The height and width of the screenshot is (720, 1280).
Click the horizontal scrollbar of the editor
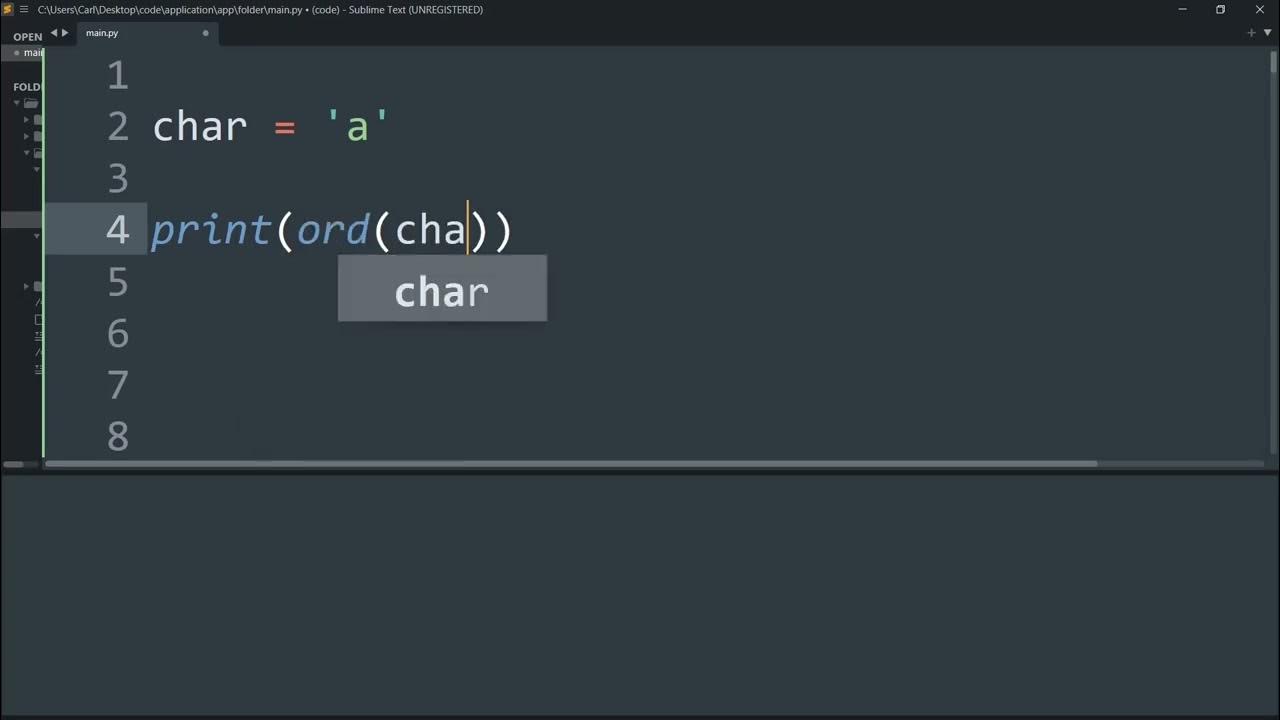point(570,464)
